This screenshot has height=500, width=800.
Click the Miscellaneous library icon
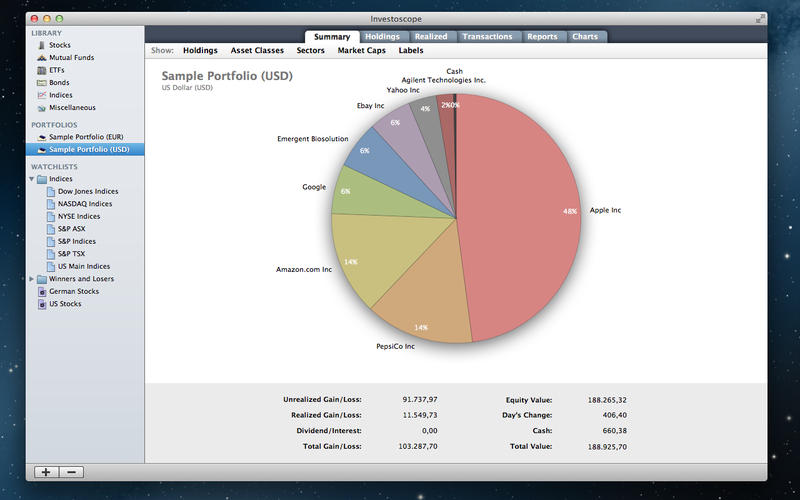pos(41,108)
